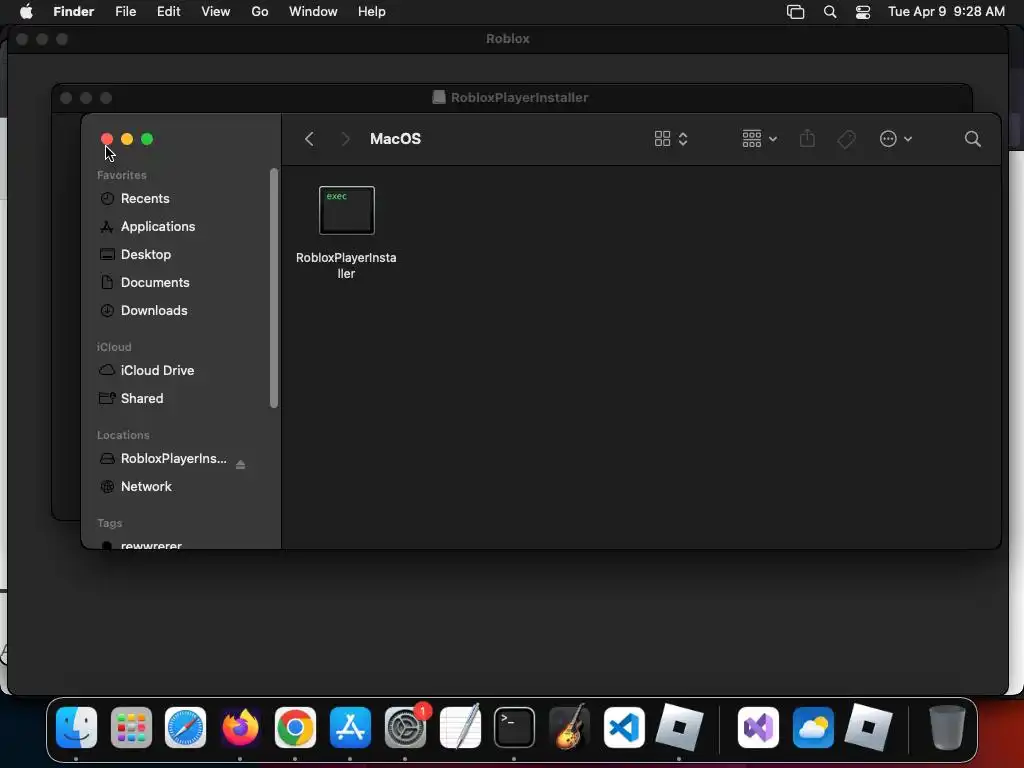Open Control Center in menu bar
The height and width of the screenshot is (768, 1024).
(x=863, y=12)
